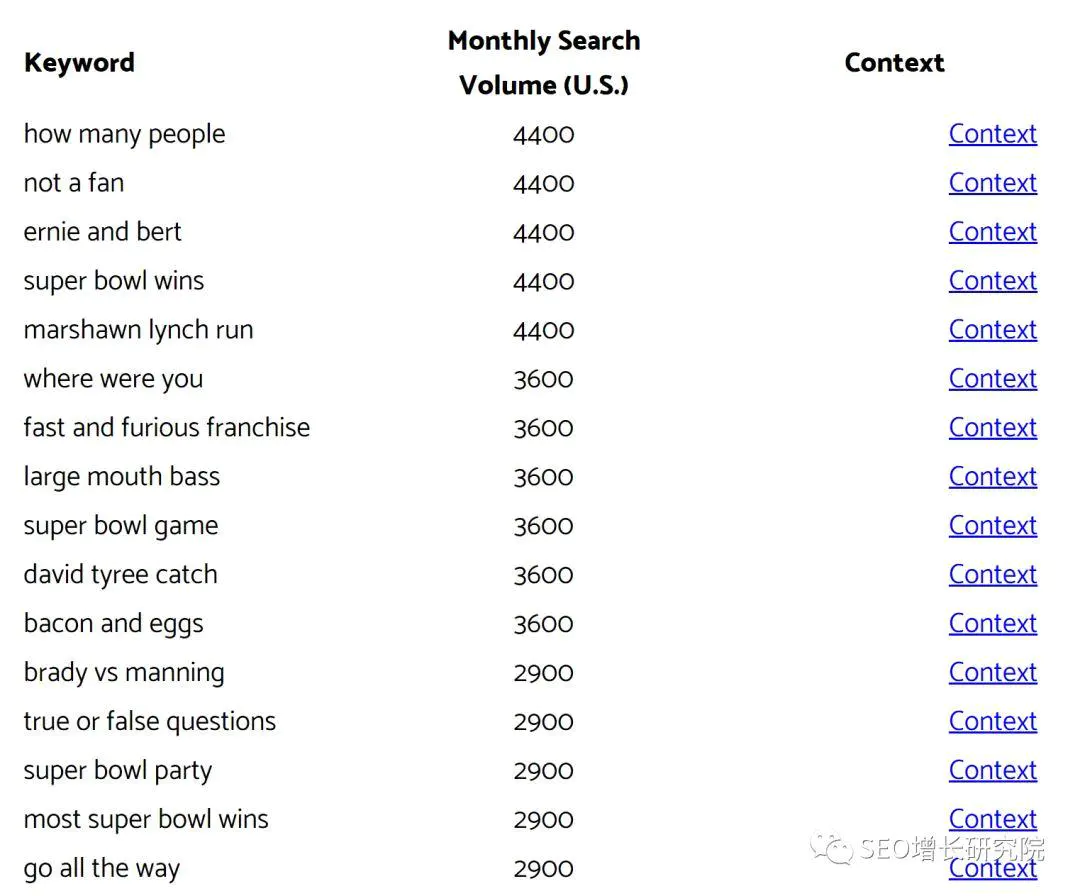This screenshot has height=896, width=1080.
Task: Open Context link for "most super bowl wins"
Action: click(x=993, y=818)
